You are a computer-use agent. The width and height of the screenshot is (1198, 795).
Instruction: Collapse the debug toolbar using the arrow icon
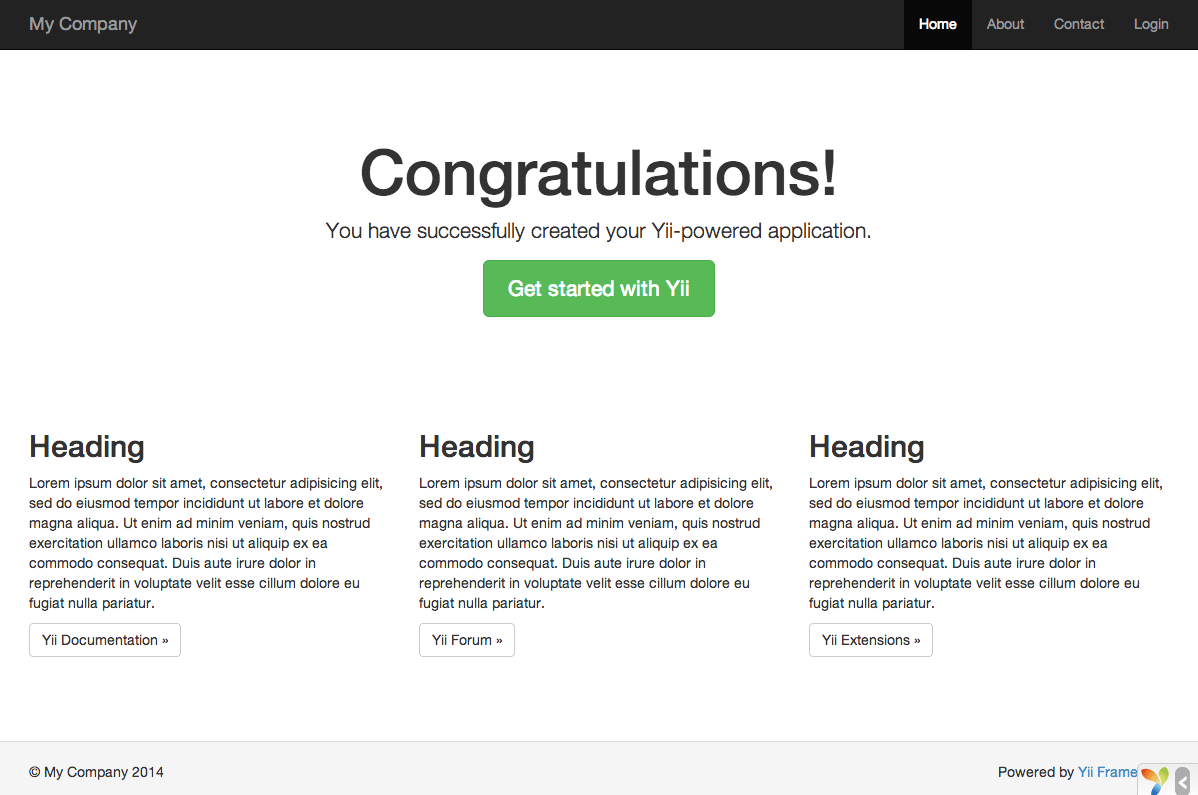pos(1182,779)
